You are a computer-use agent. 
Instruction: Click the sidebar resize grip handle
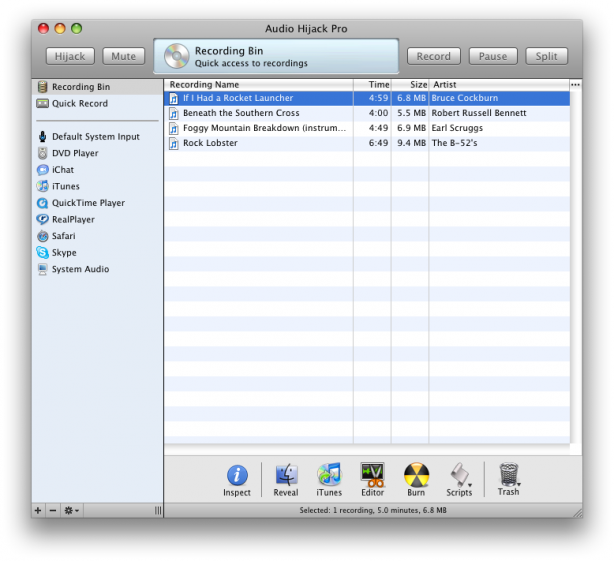point(158,510)
